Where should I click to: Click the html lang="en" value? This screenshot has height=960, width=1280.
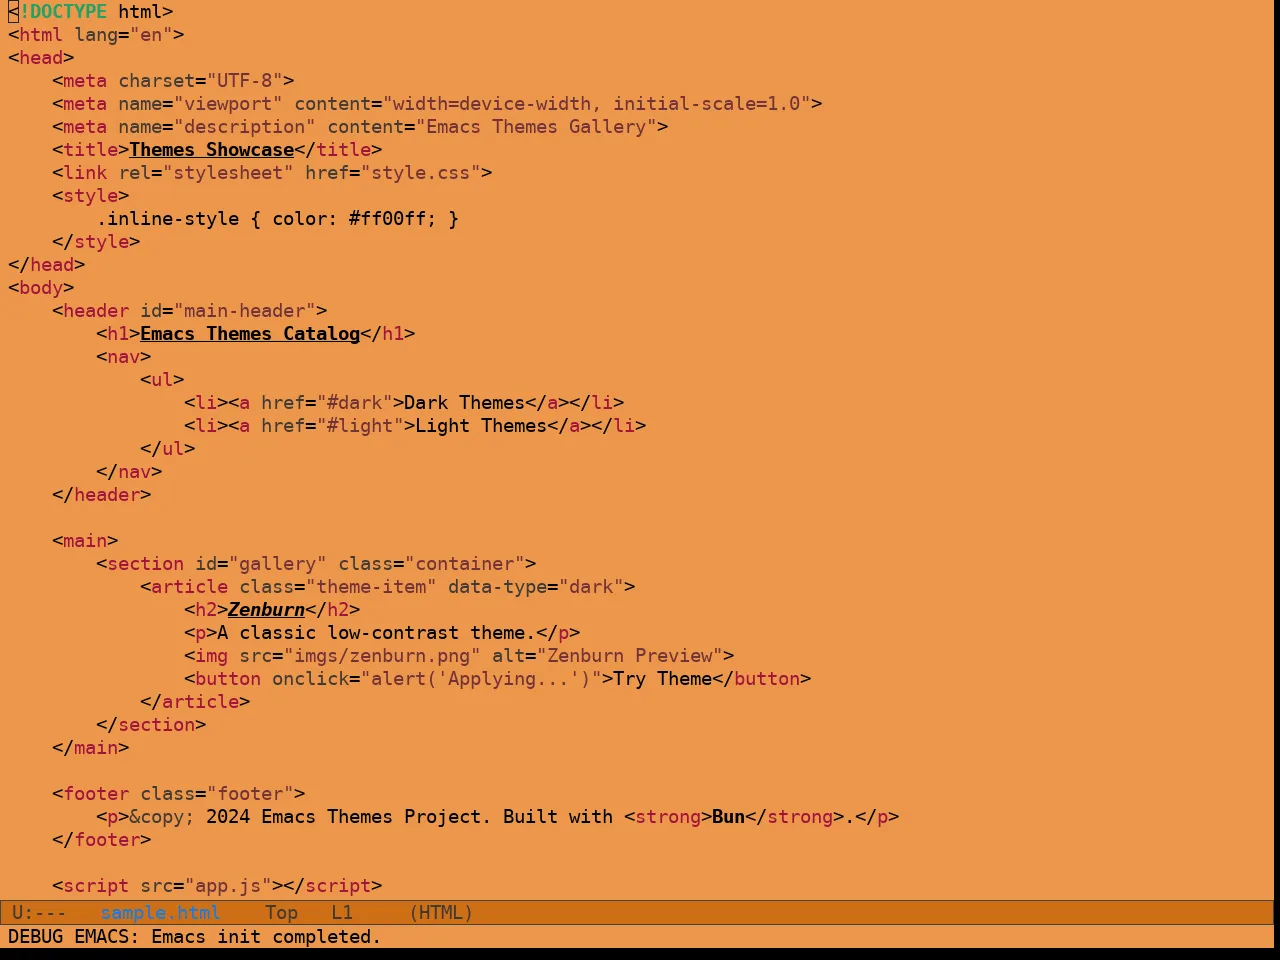[151, 35]
